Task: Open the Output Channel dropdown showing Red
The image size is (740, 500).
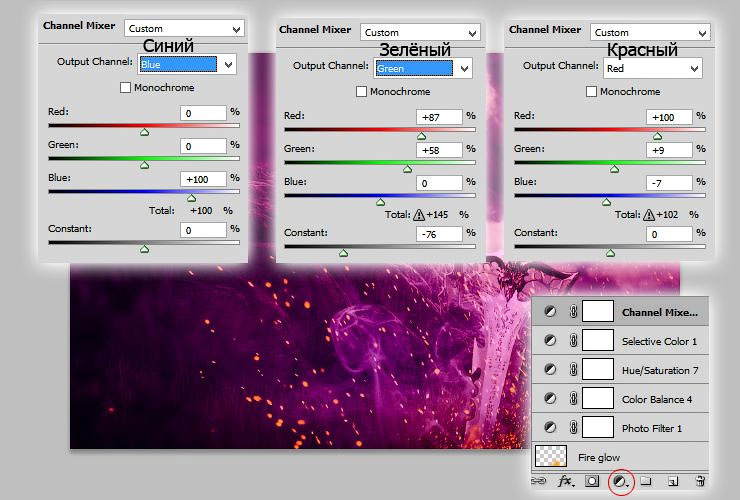Action: click(x=653, y=68)
